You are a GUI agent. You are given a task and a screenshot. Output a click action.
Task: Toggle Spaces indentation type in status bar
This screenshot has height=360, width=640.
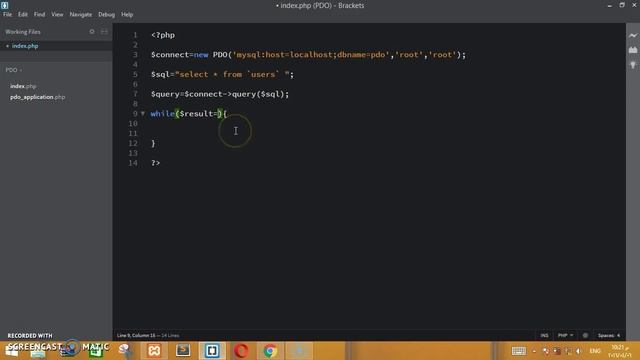606,336
